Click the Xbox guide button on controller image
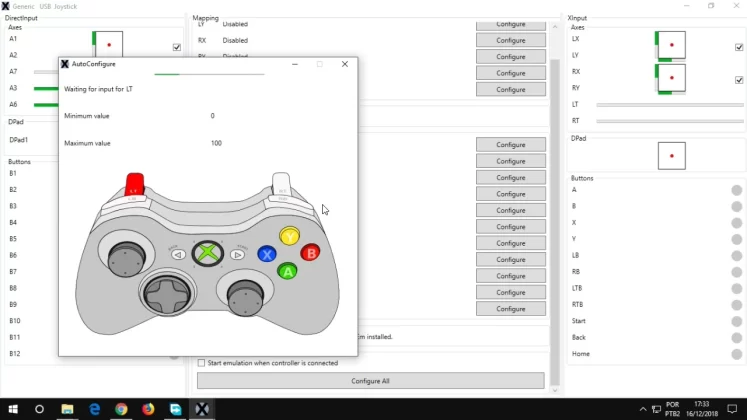The image size is (747, 420). 208,253
